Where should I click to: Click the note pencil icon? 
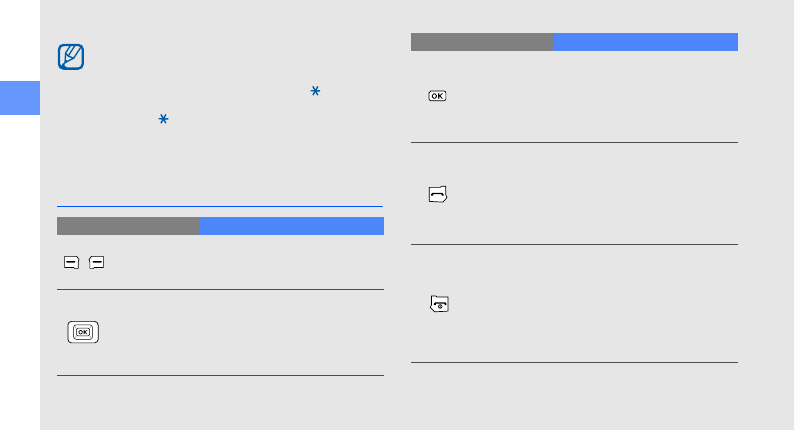point(72,57)
